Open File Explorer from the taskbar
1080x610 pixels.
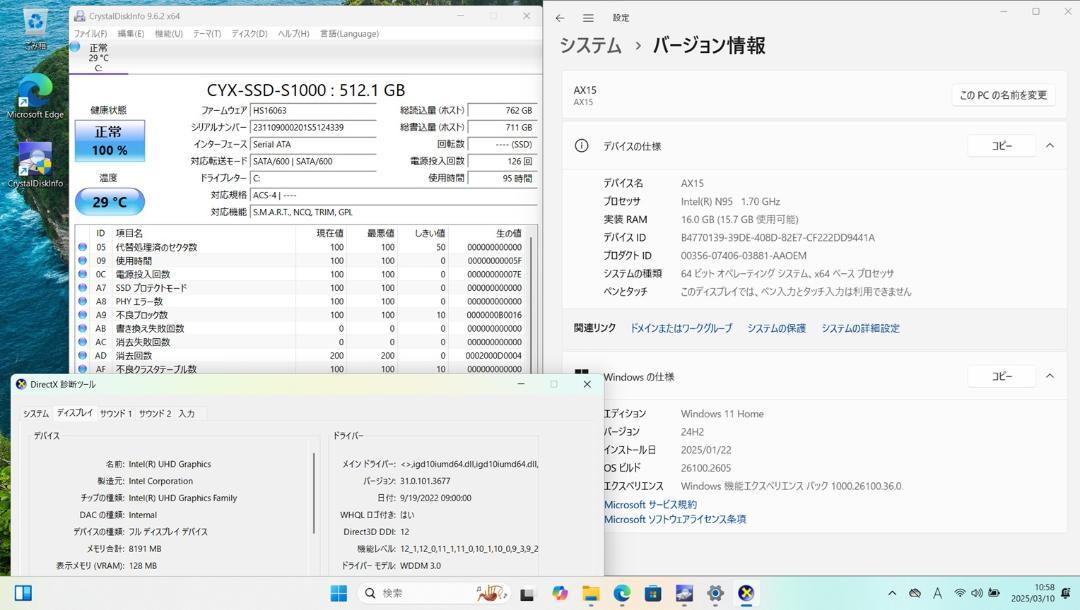[x=590, y=593]
